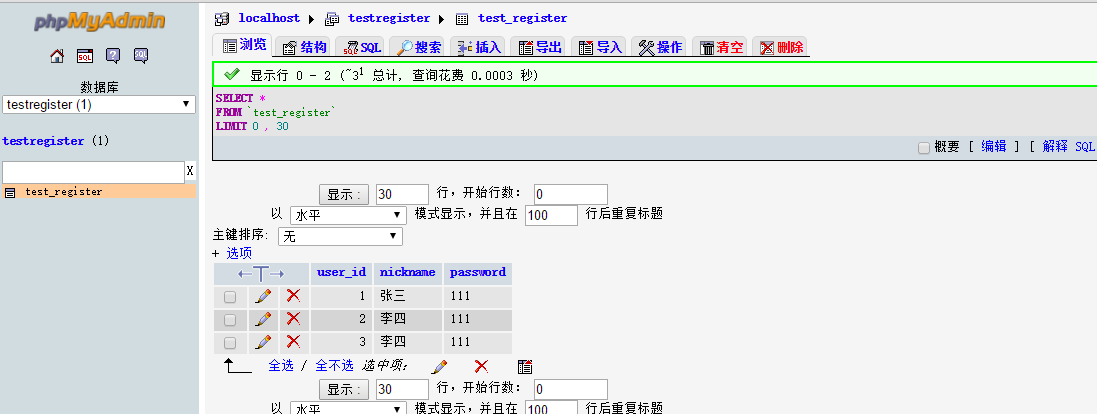Click the upper repeat-headers field showing 100
Image resolution: width=1097 pixels, height=414 pixels.
click(x=551, y=215)
